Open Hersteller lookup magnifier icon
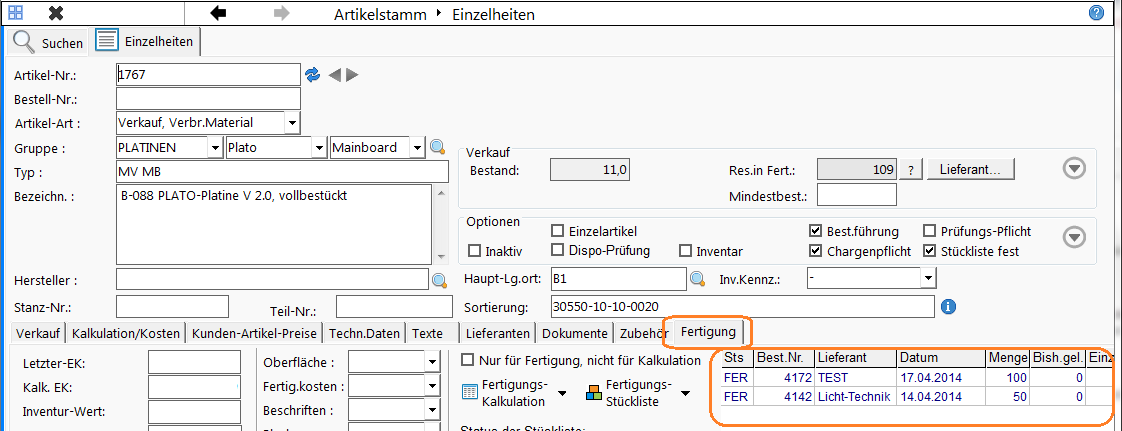This screenshot has height=431, width=1122. click(439, 279)
